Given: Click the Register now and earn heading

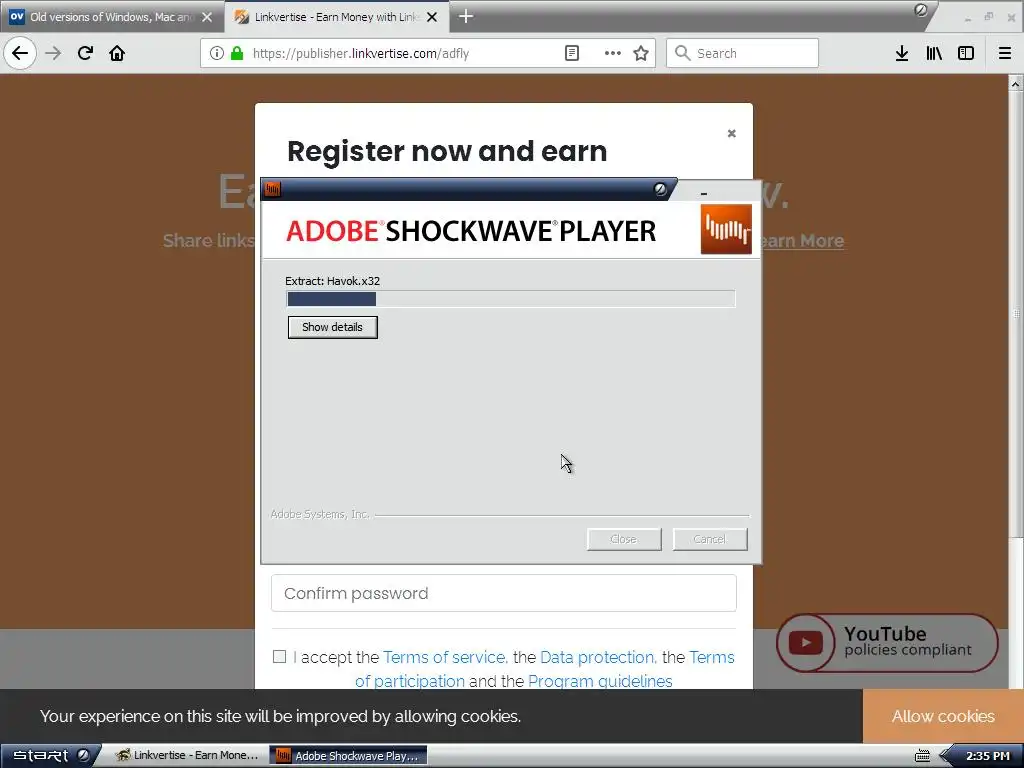Looking at the screenshot, I should pos(447,152).
